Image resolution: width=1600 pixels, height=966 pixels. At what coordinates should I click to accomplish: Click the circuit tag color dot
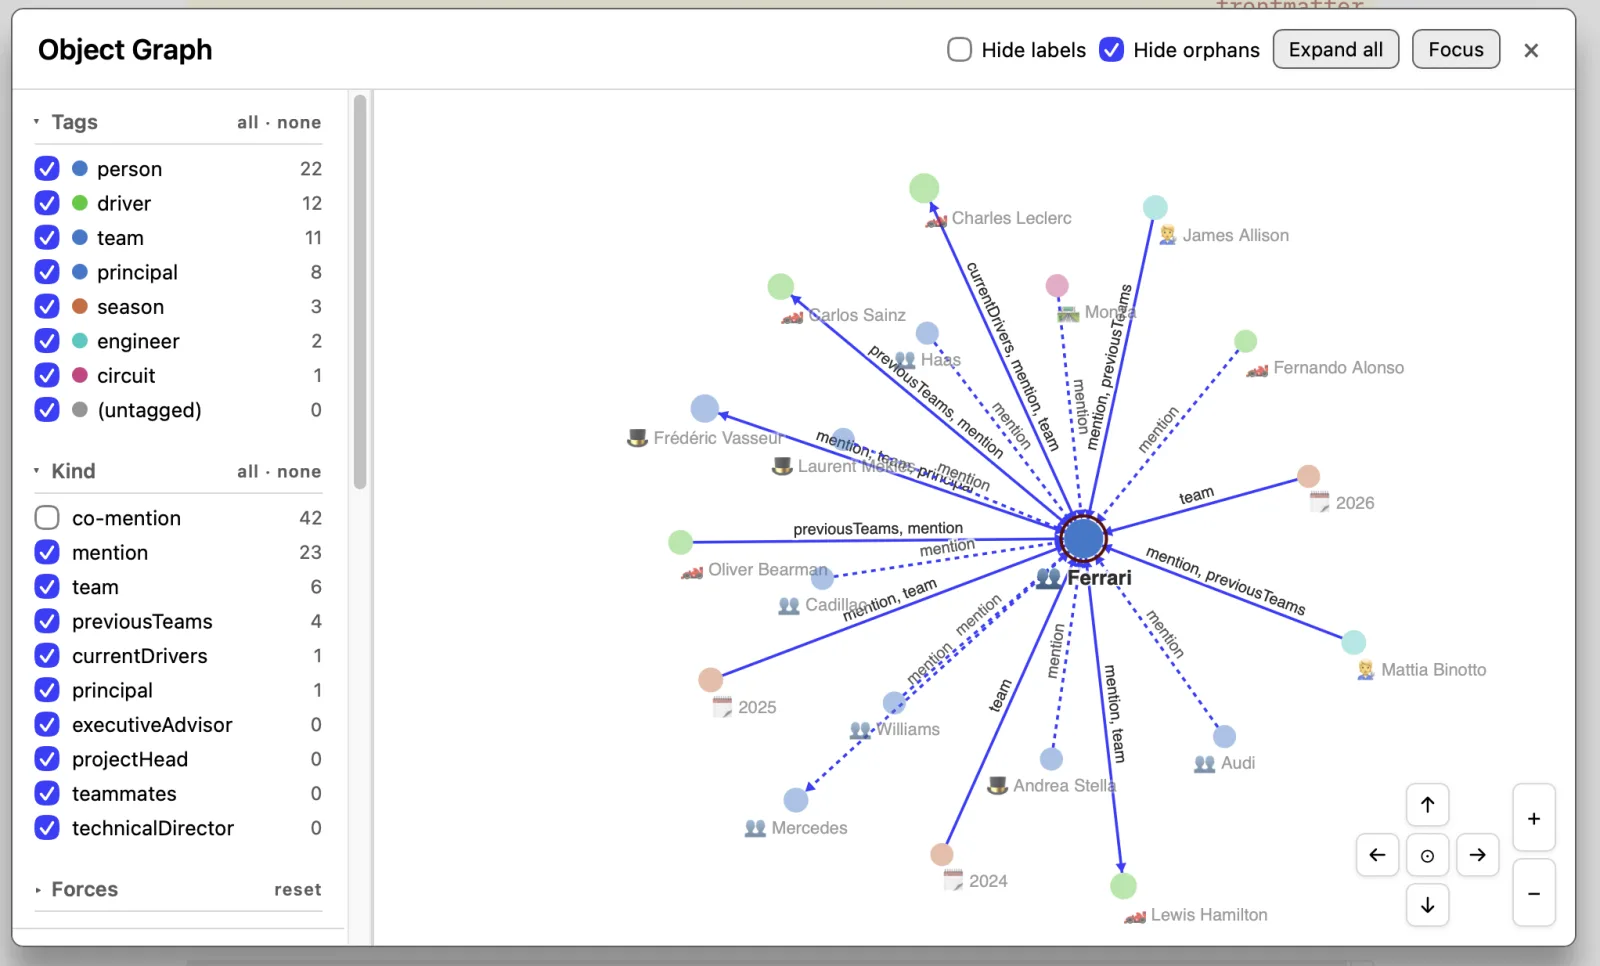click(80, 376)
